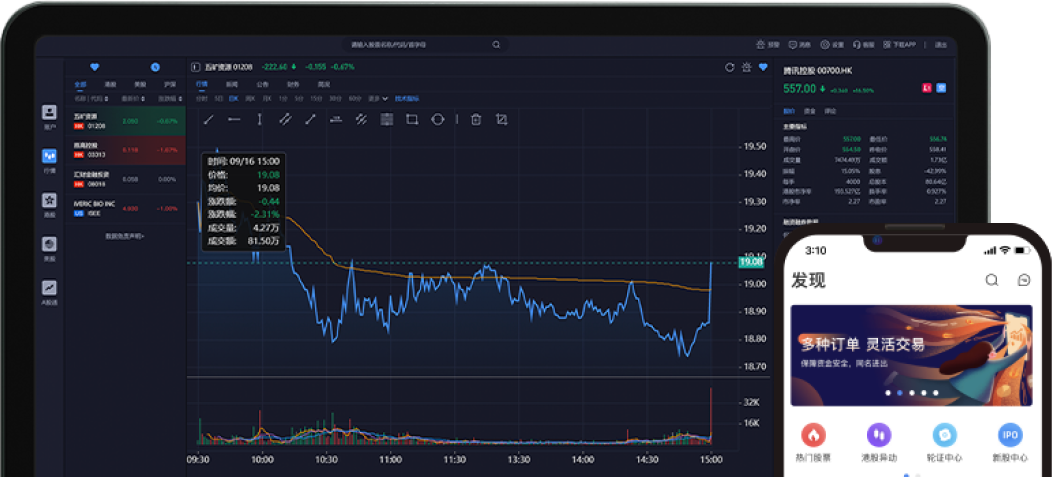The height and width of the screenshot is (477, 1052).
Task: Open 热门股票 on phone screen
Action: (x=813, y=442)
